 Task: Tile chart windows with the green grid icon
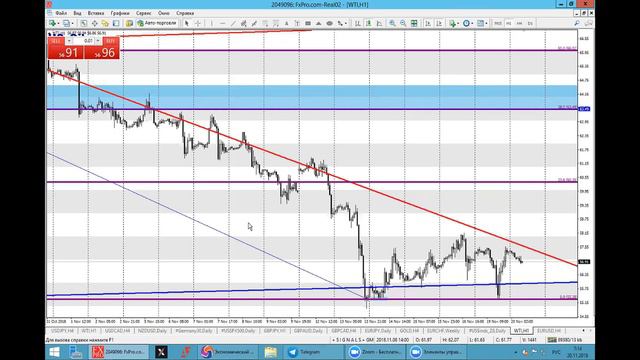(414, 23)
